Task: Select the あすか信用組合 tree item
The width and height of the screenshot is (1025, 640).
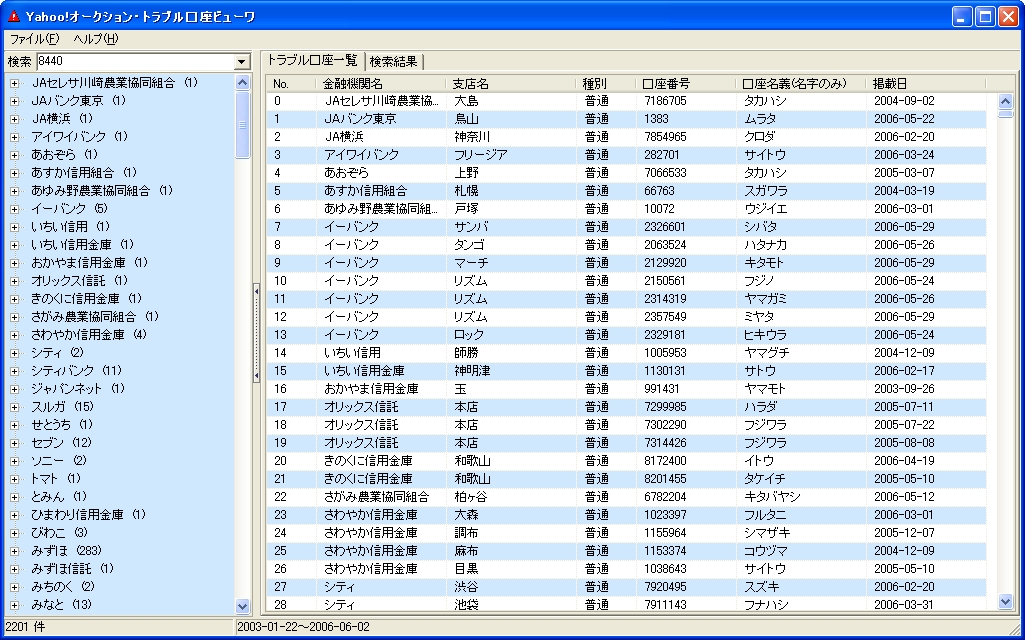Action: [x=84, y=173]
